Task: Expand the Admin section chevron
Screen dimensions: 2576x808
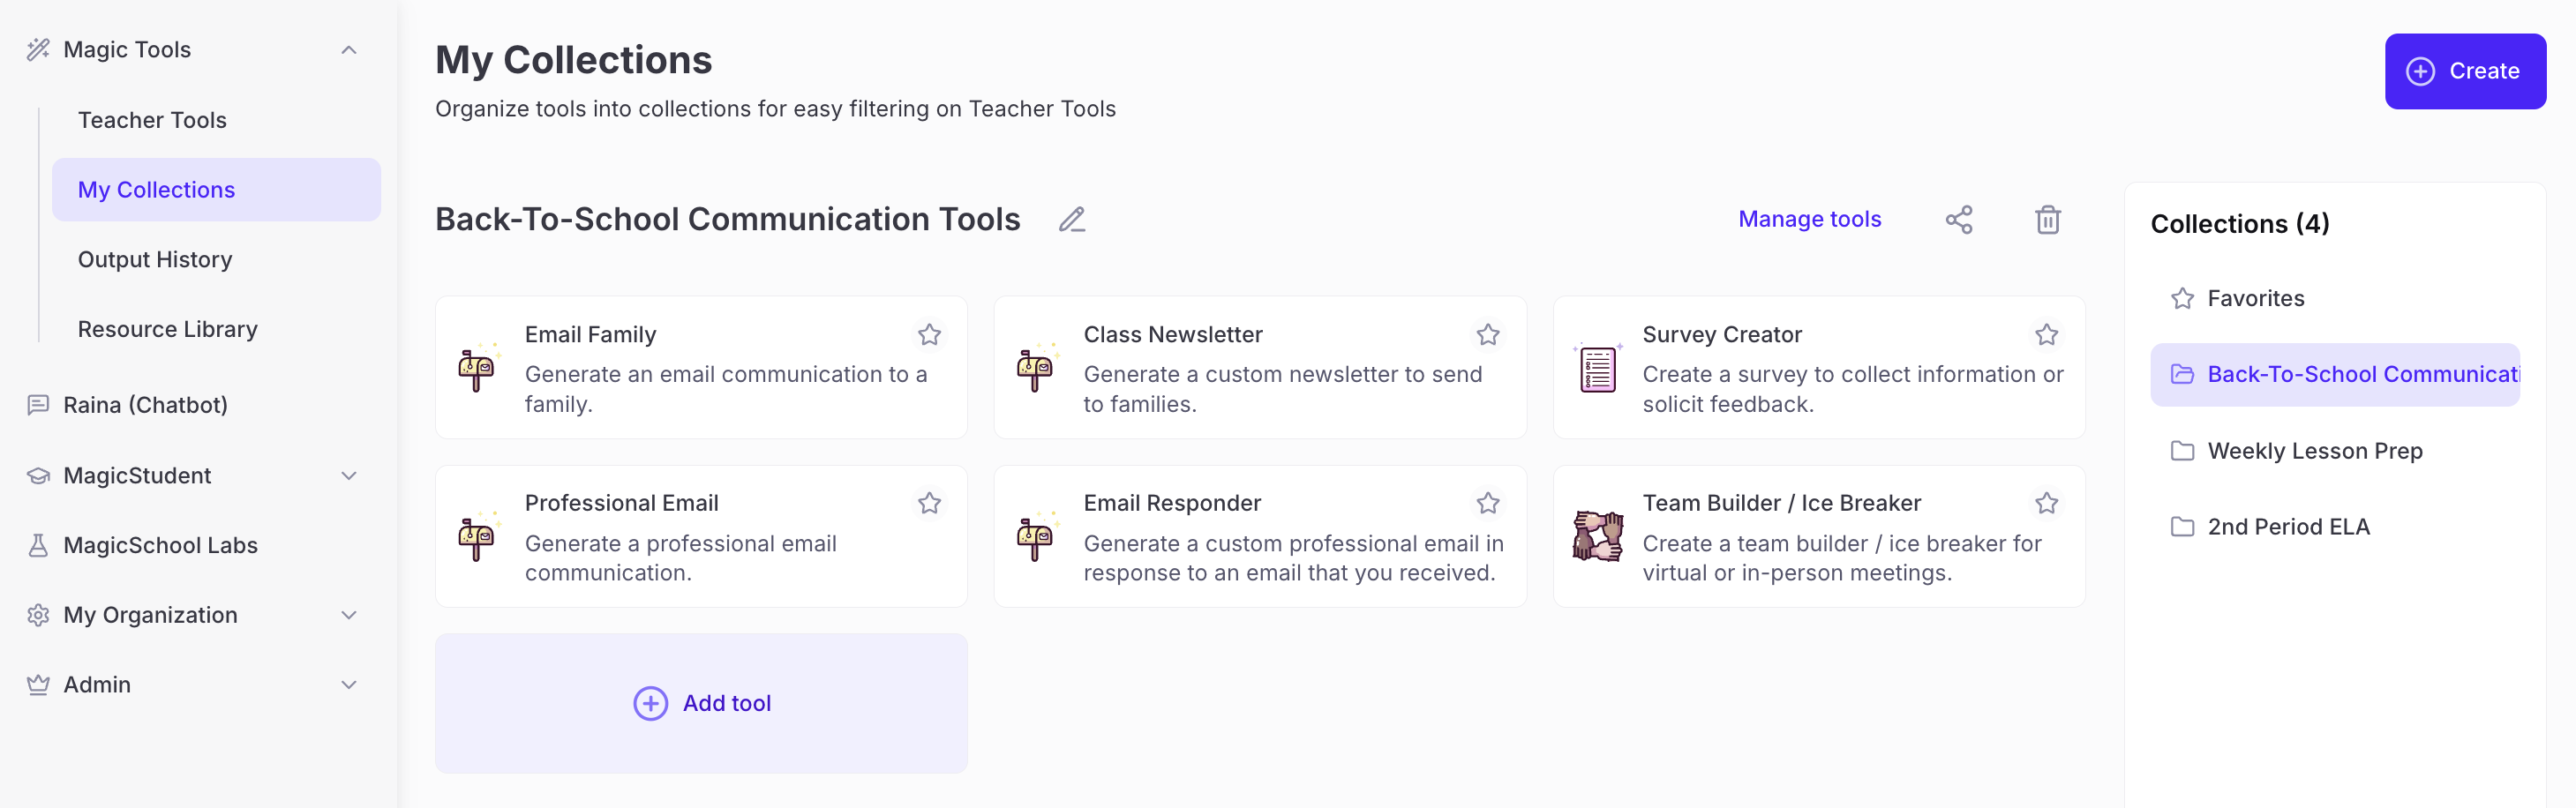Action: pos(349,685)
